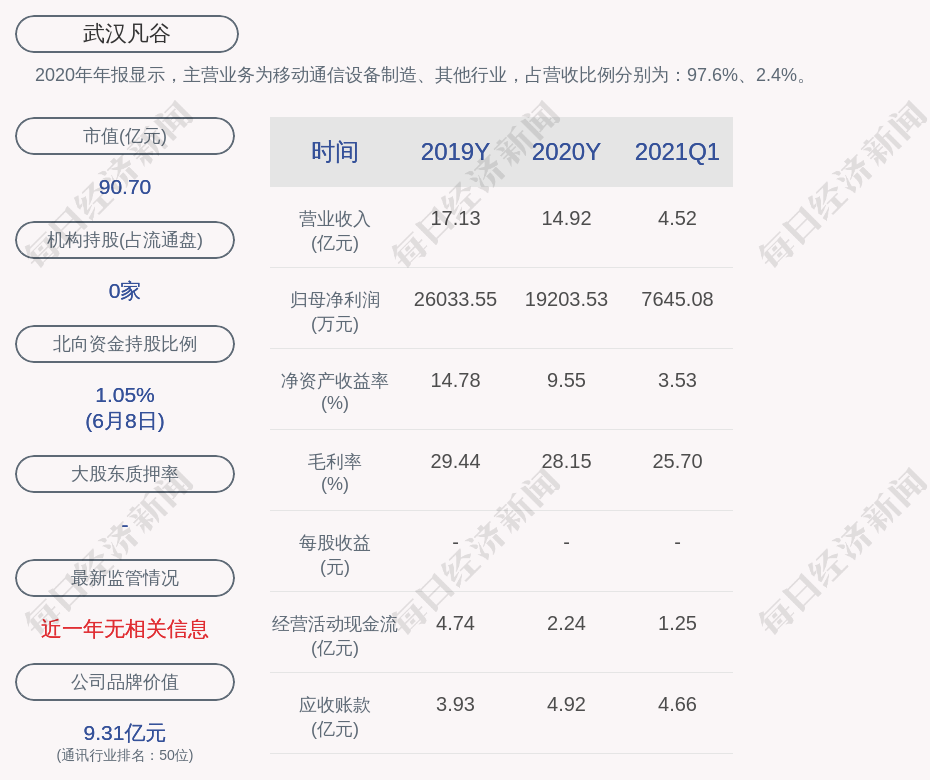Click the 26033.55 net profit value

tap(455, 299)
